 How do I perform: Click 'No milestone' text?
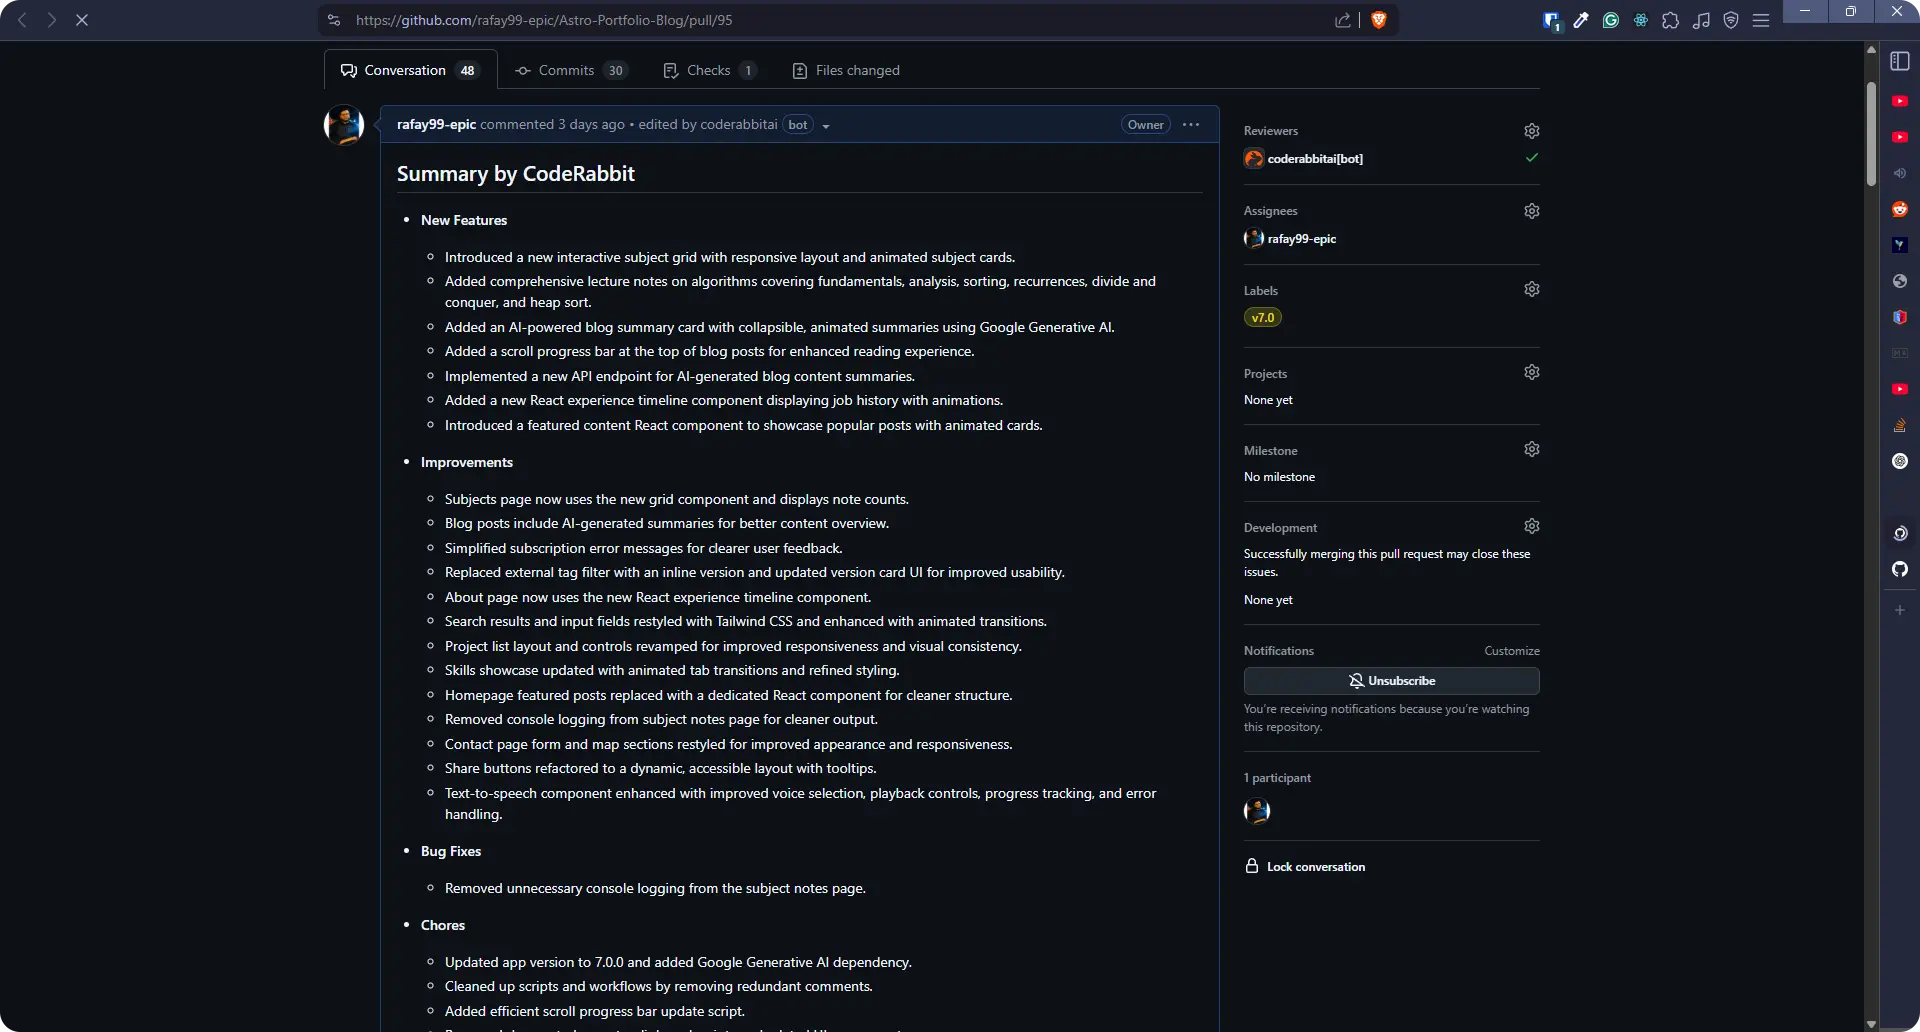point(1279,477)
